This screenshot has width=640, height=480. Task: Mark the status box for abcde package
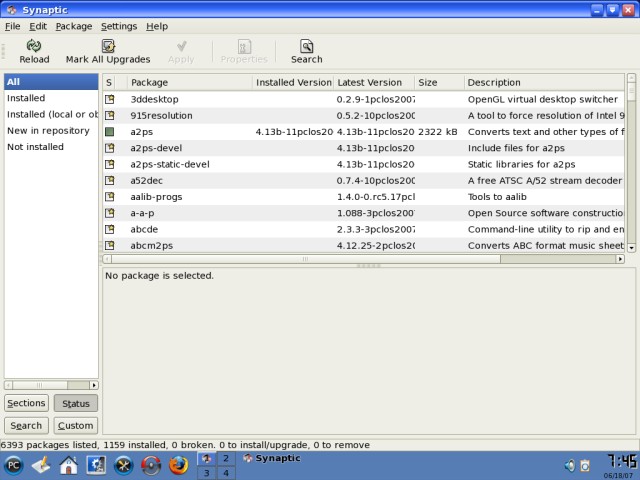coord(110,229)
